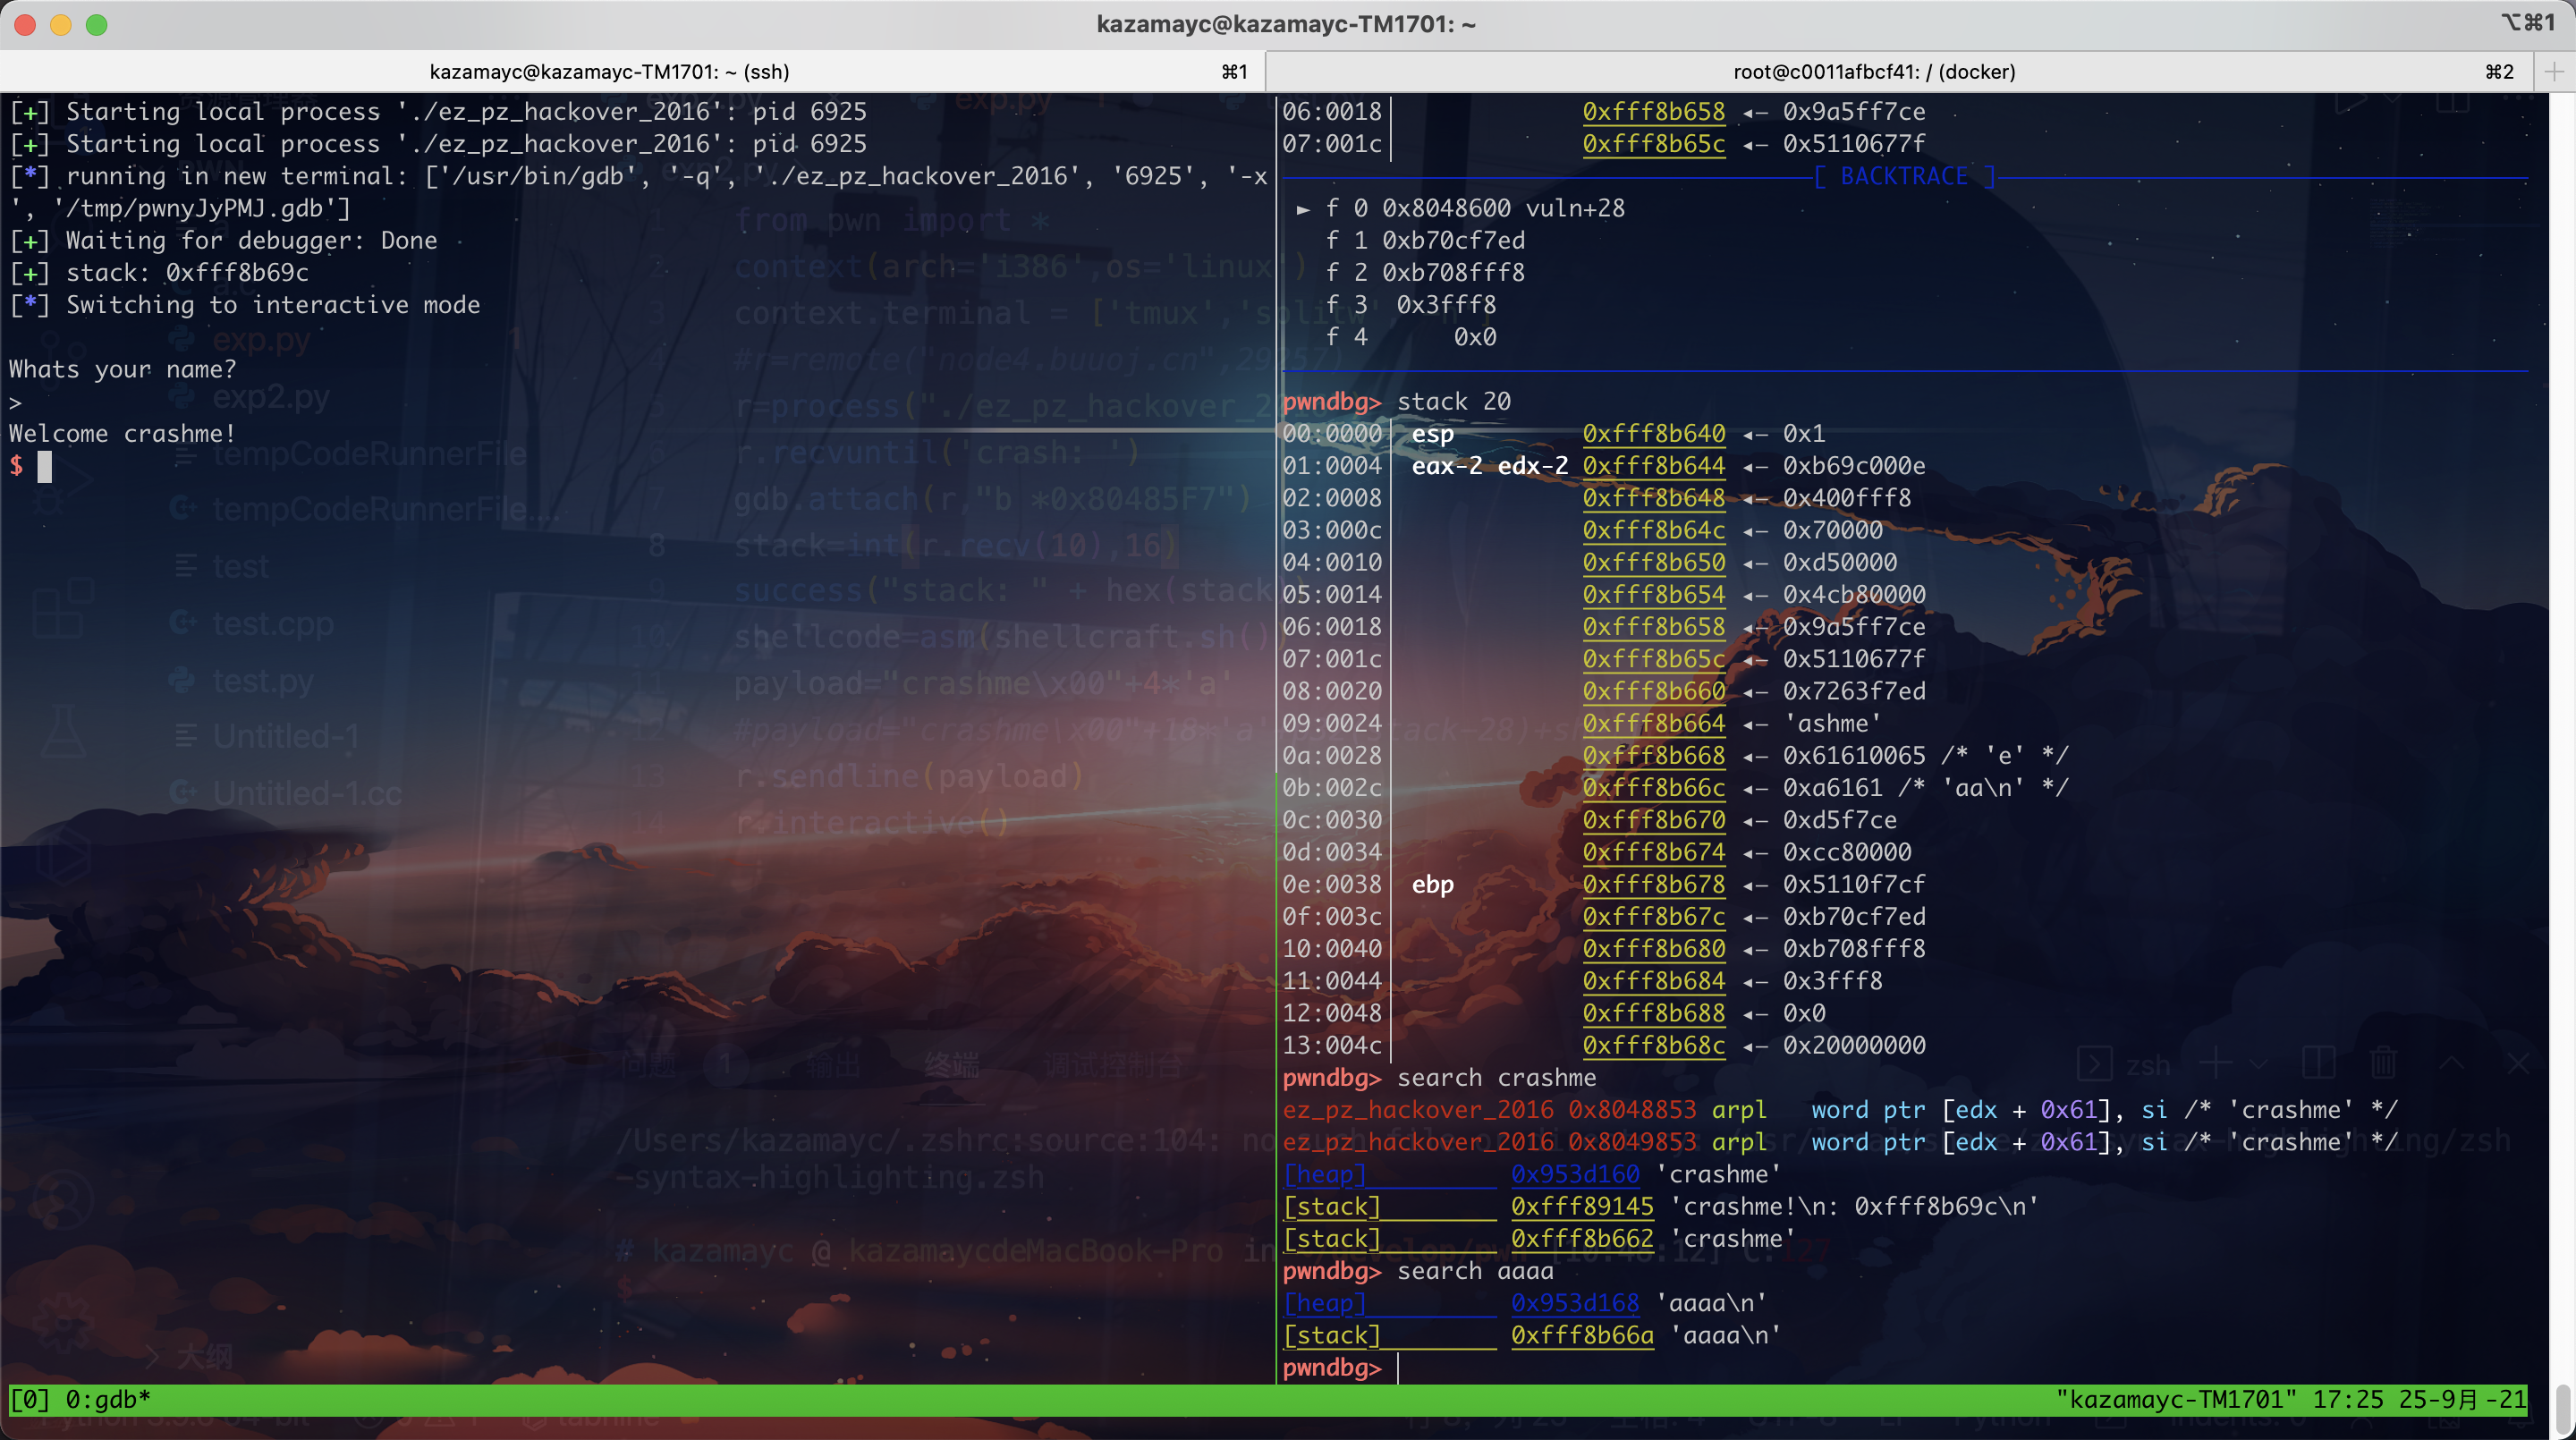
Task: Click [stack] label beside 0xfff89145
Action: tap(1331, 1206)
